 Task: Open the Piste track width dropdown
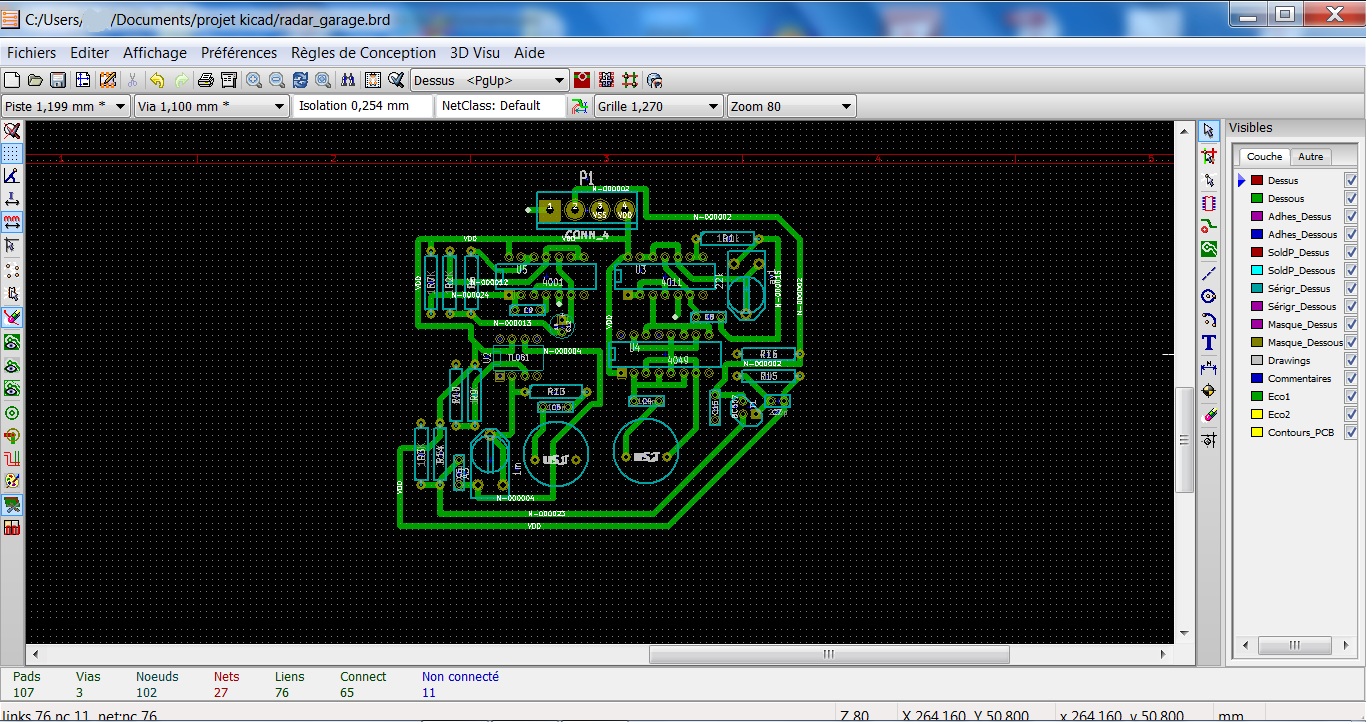pos(121,106)
